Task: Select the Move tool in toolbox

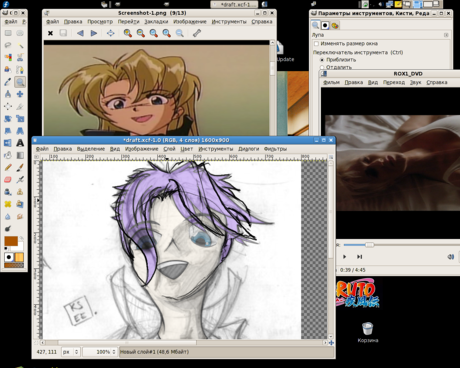Action: [x=20, y=94]
